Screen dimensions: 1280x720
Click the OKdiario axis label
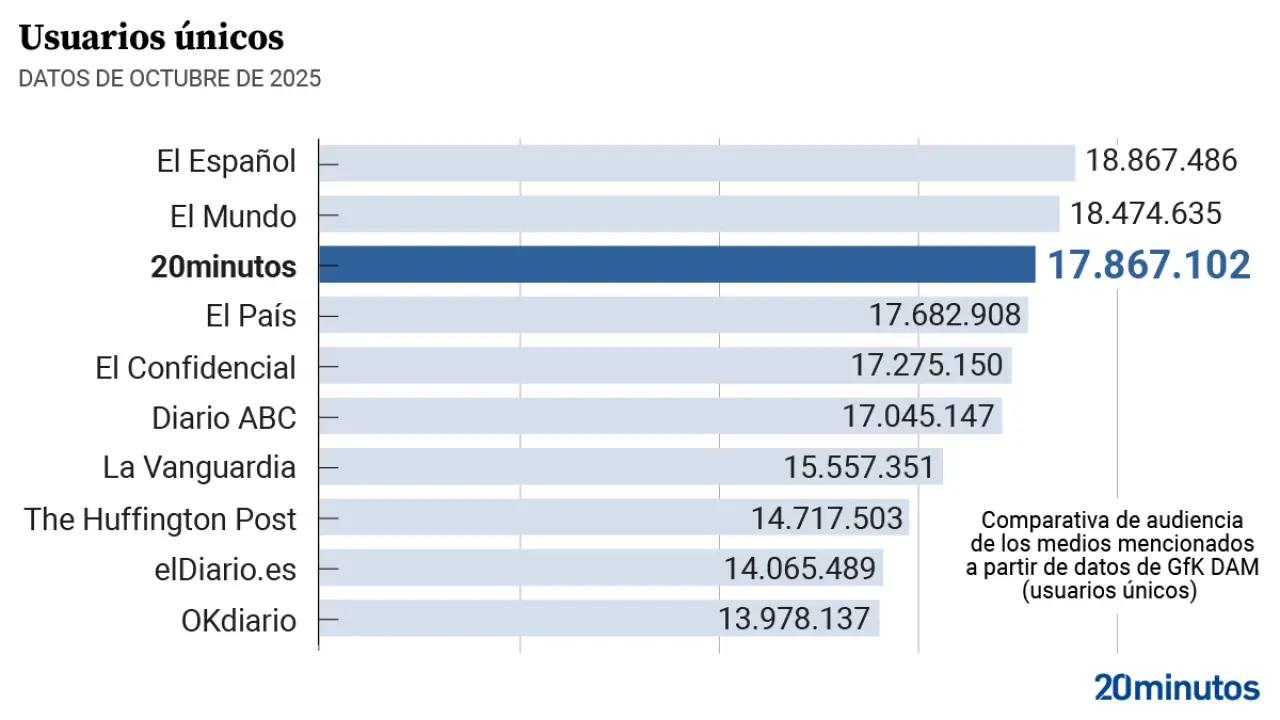(x=238, y=620)
